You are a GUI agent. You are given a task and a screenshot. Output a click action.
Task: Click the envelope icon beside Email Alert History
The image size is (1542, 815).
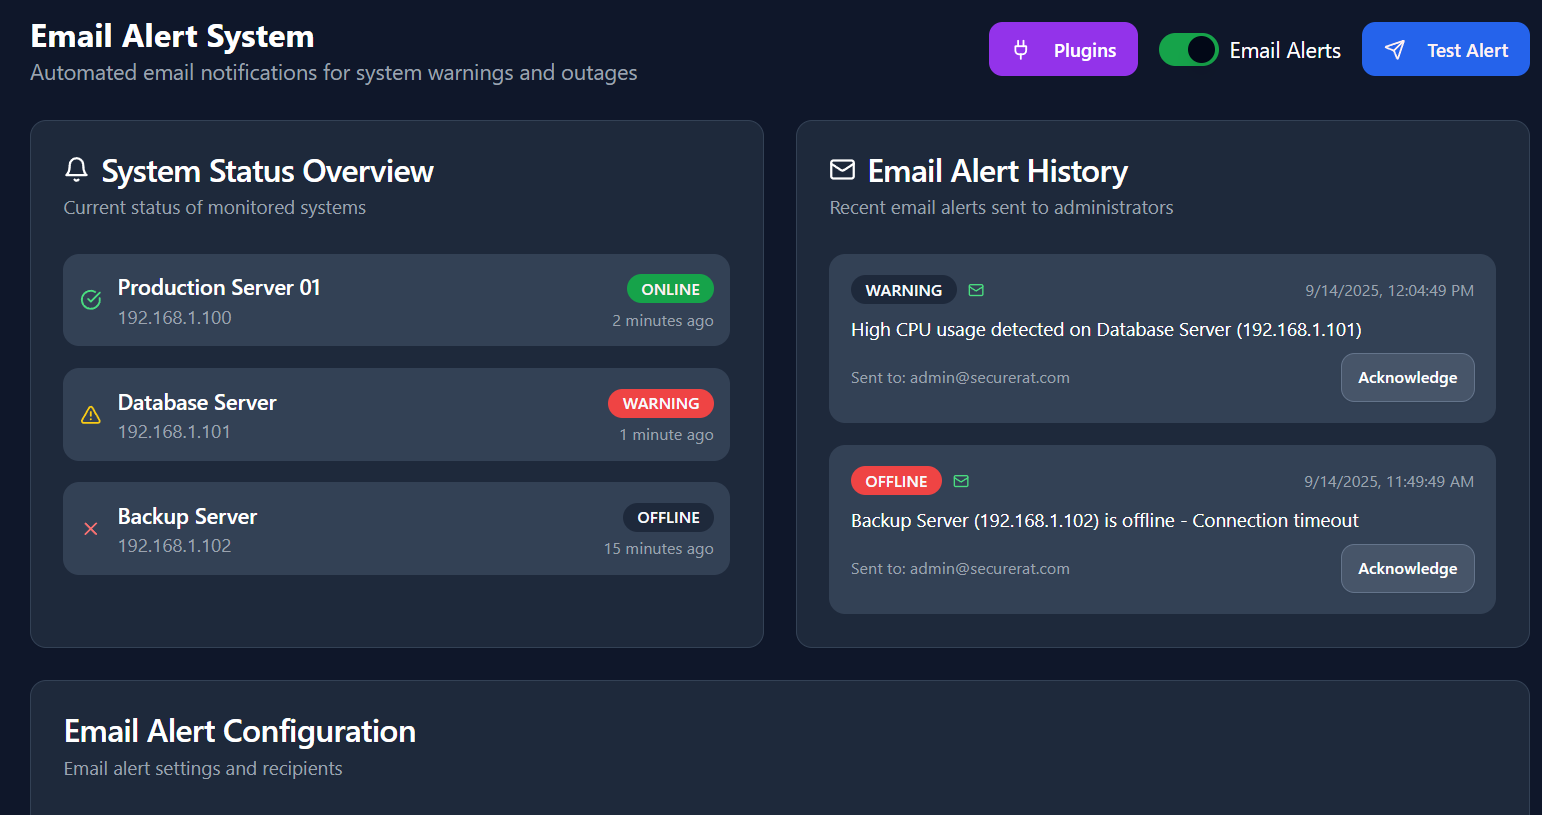click(x=842, y=170)
